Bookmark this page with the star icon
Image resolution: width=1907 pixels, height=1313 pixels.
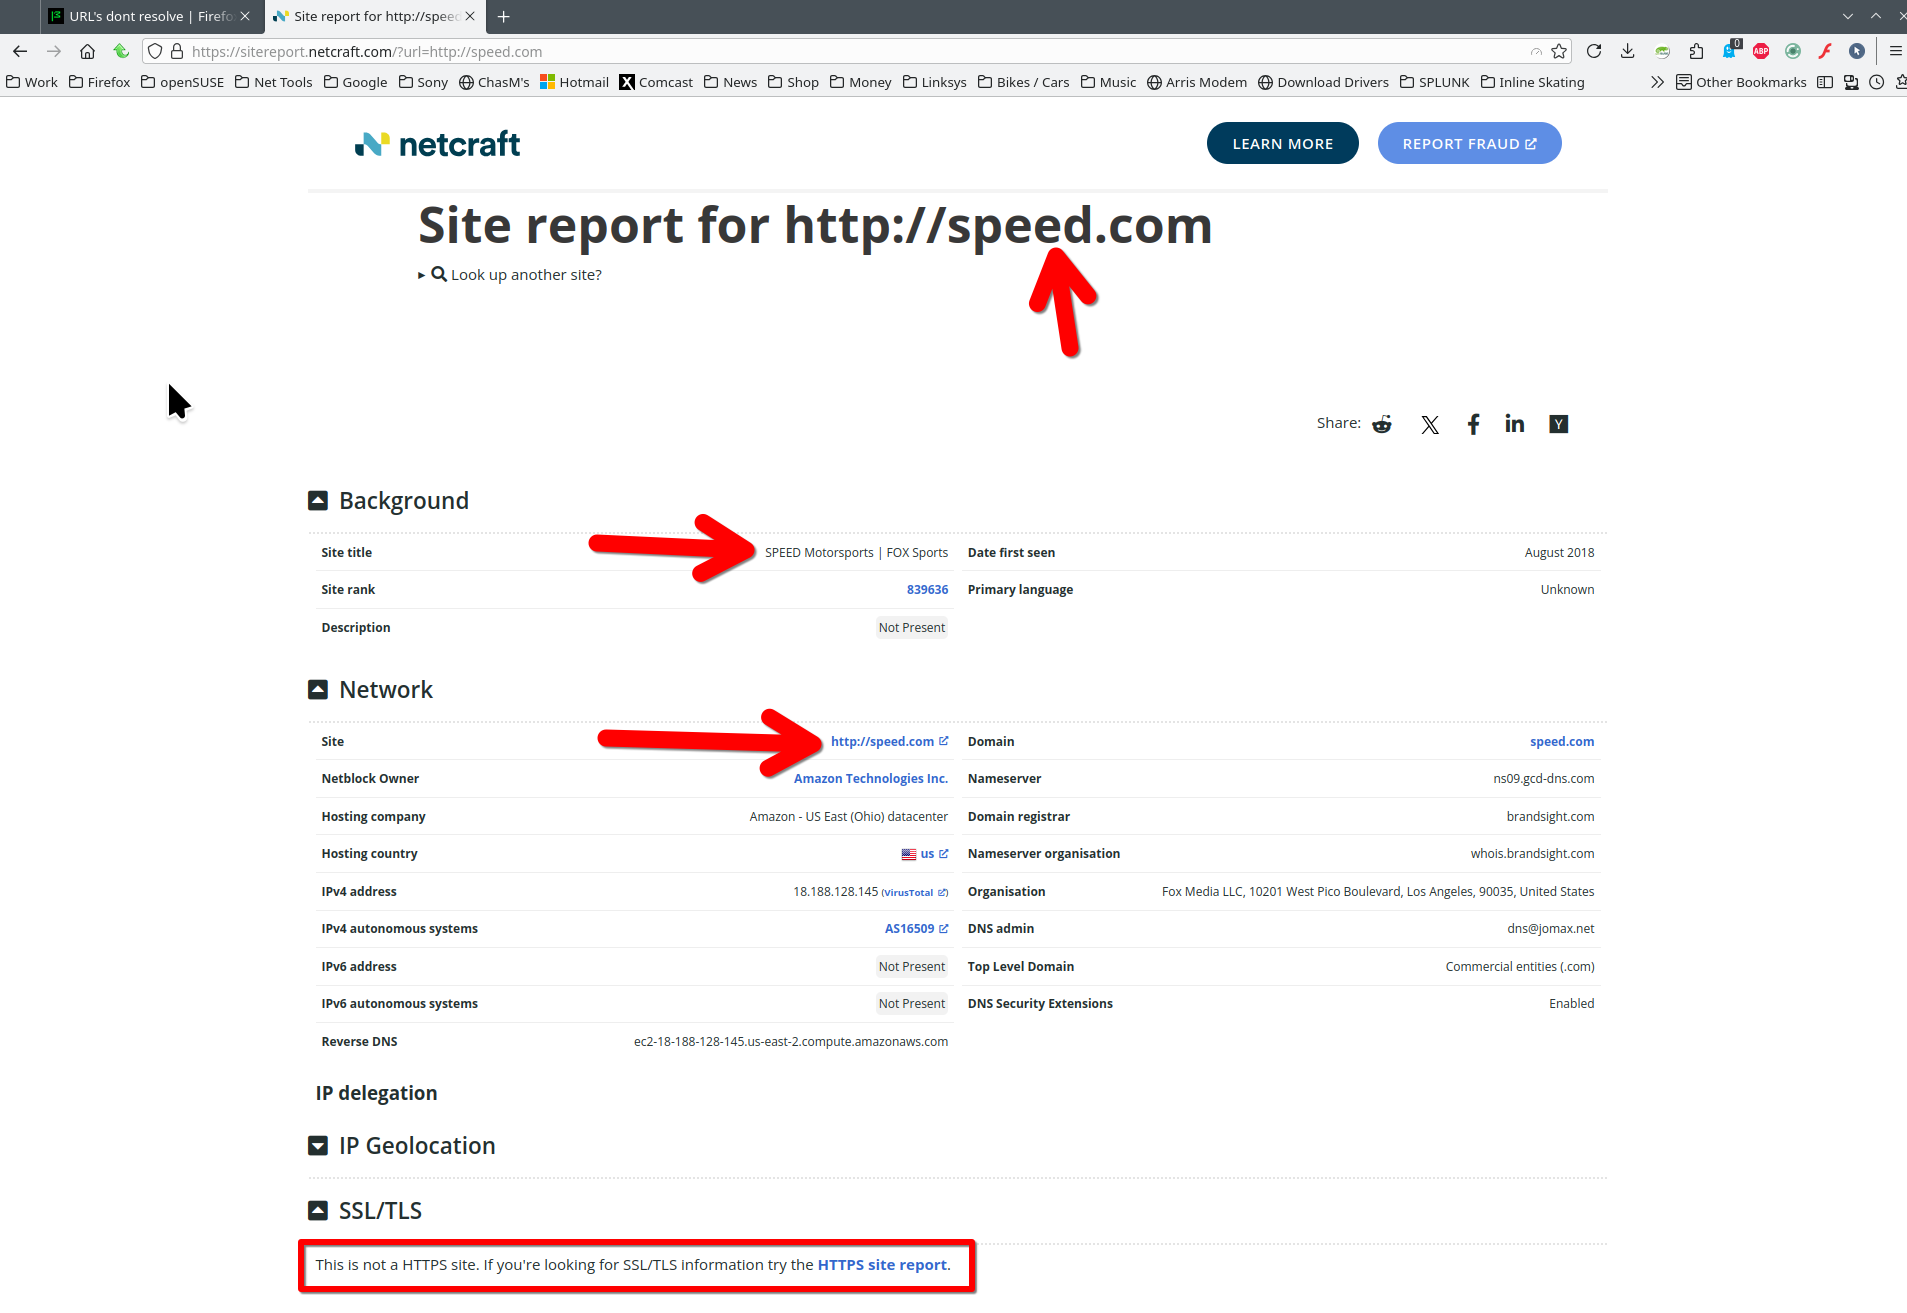[x=1559, y=51]
